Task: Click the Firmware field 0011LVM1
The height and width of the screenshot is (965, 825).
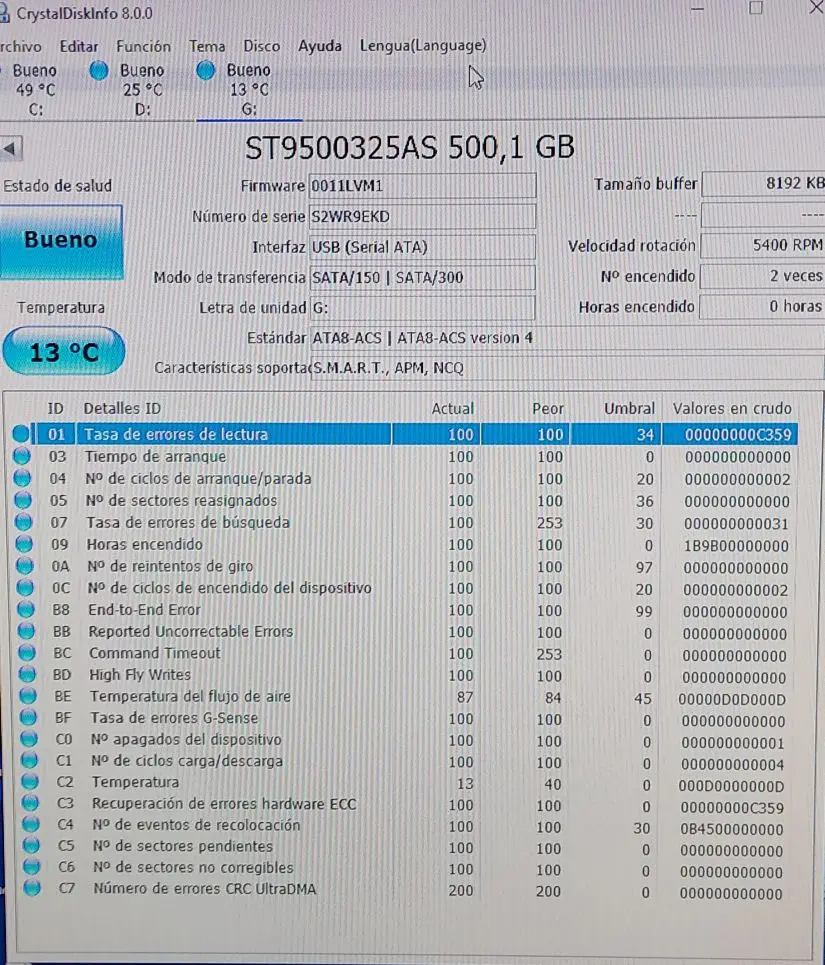Action: [422, 185]
